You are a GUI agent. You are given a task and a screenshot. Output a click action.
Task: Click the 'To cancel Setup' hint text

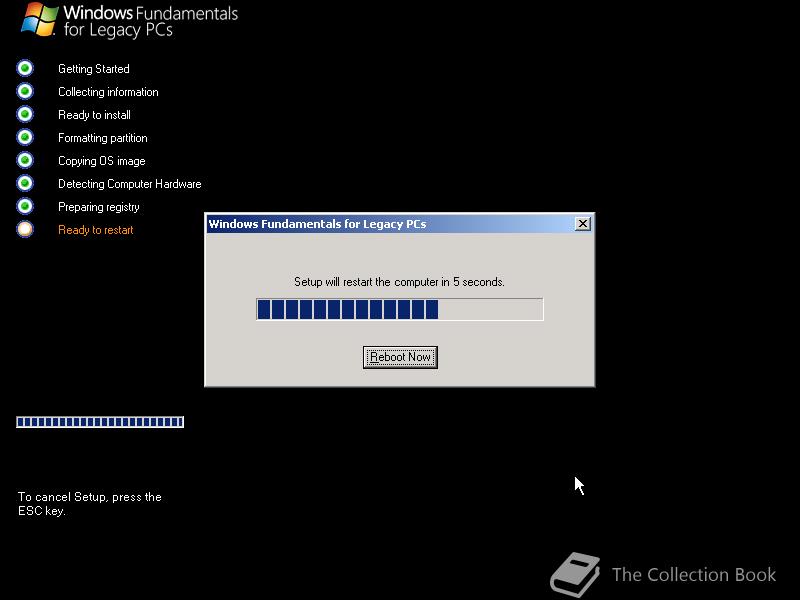coord(90,504)
